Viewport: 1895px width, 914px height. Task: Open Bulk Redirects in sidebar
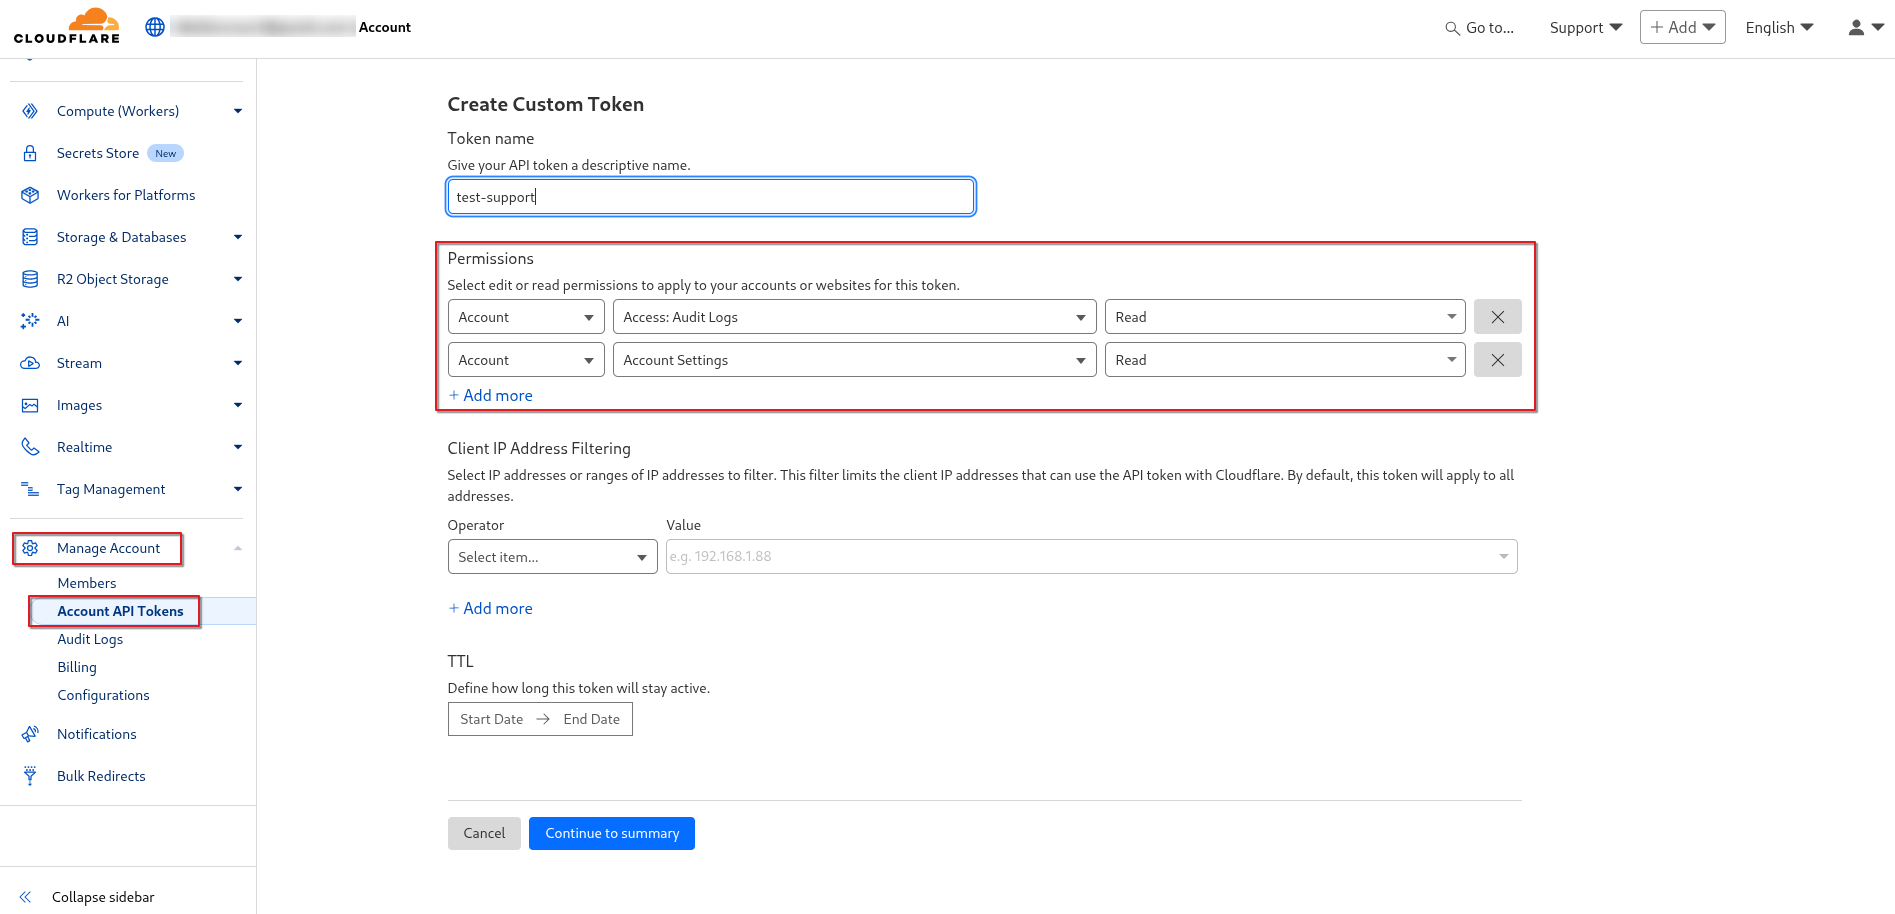(101, 776)
